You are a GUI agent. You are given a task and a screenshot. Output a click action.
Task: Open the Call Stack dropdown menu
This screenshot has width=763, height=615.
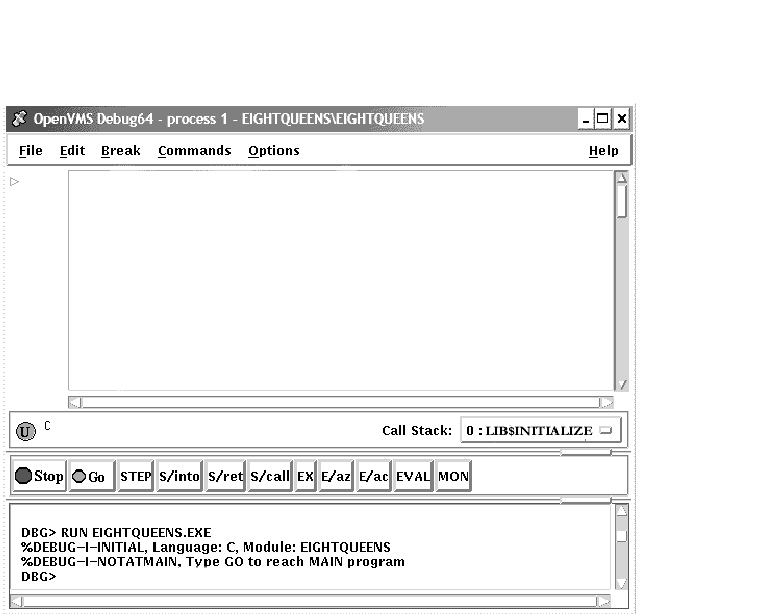tap(540, 431)
